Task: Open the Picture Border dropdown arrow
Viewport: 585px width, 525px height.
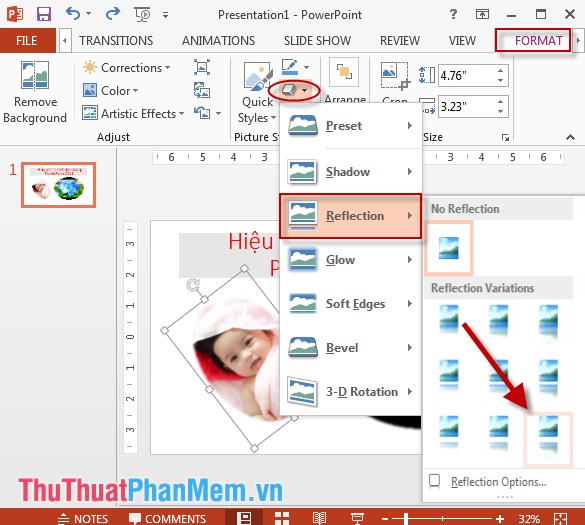Action: click(306, 67)
